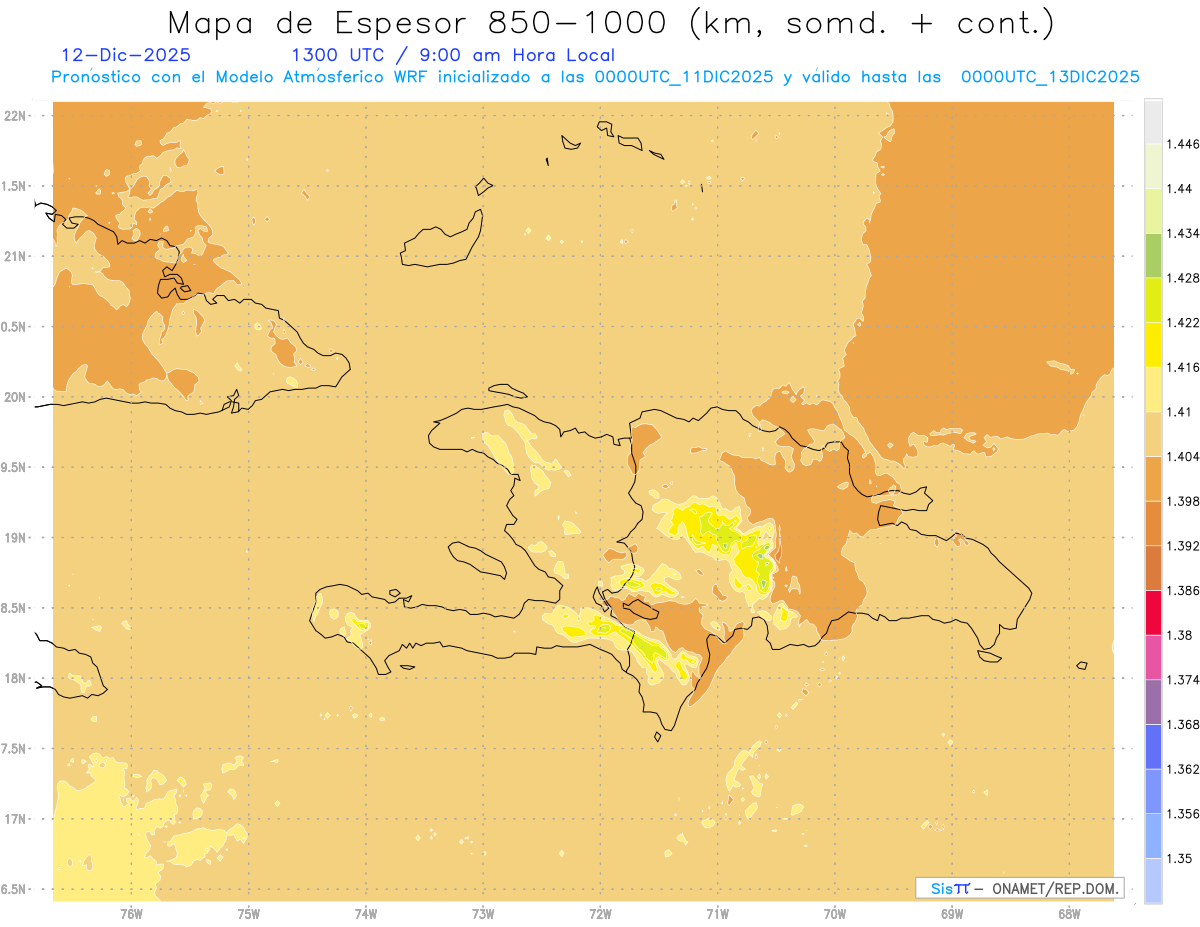The height and width of the screenshot is (927, 1200).
Task: Click the "76W" longitude label
Action: 131,913
